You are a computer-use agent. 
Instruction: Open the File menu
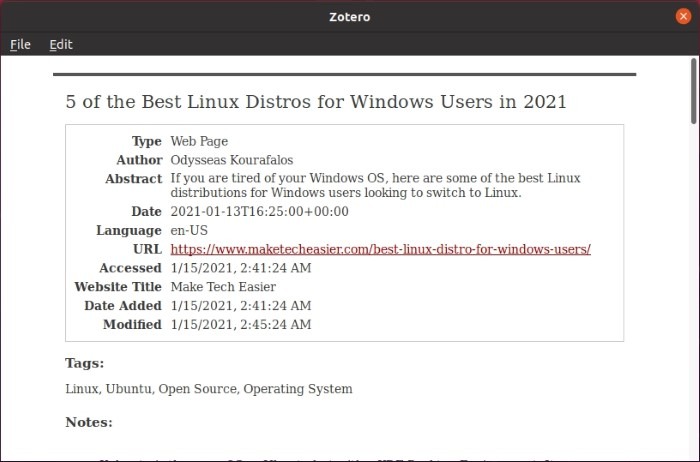(20, 45)
